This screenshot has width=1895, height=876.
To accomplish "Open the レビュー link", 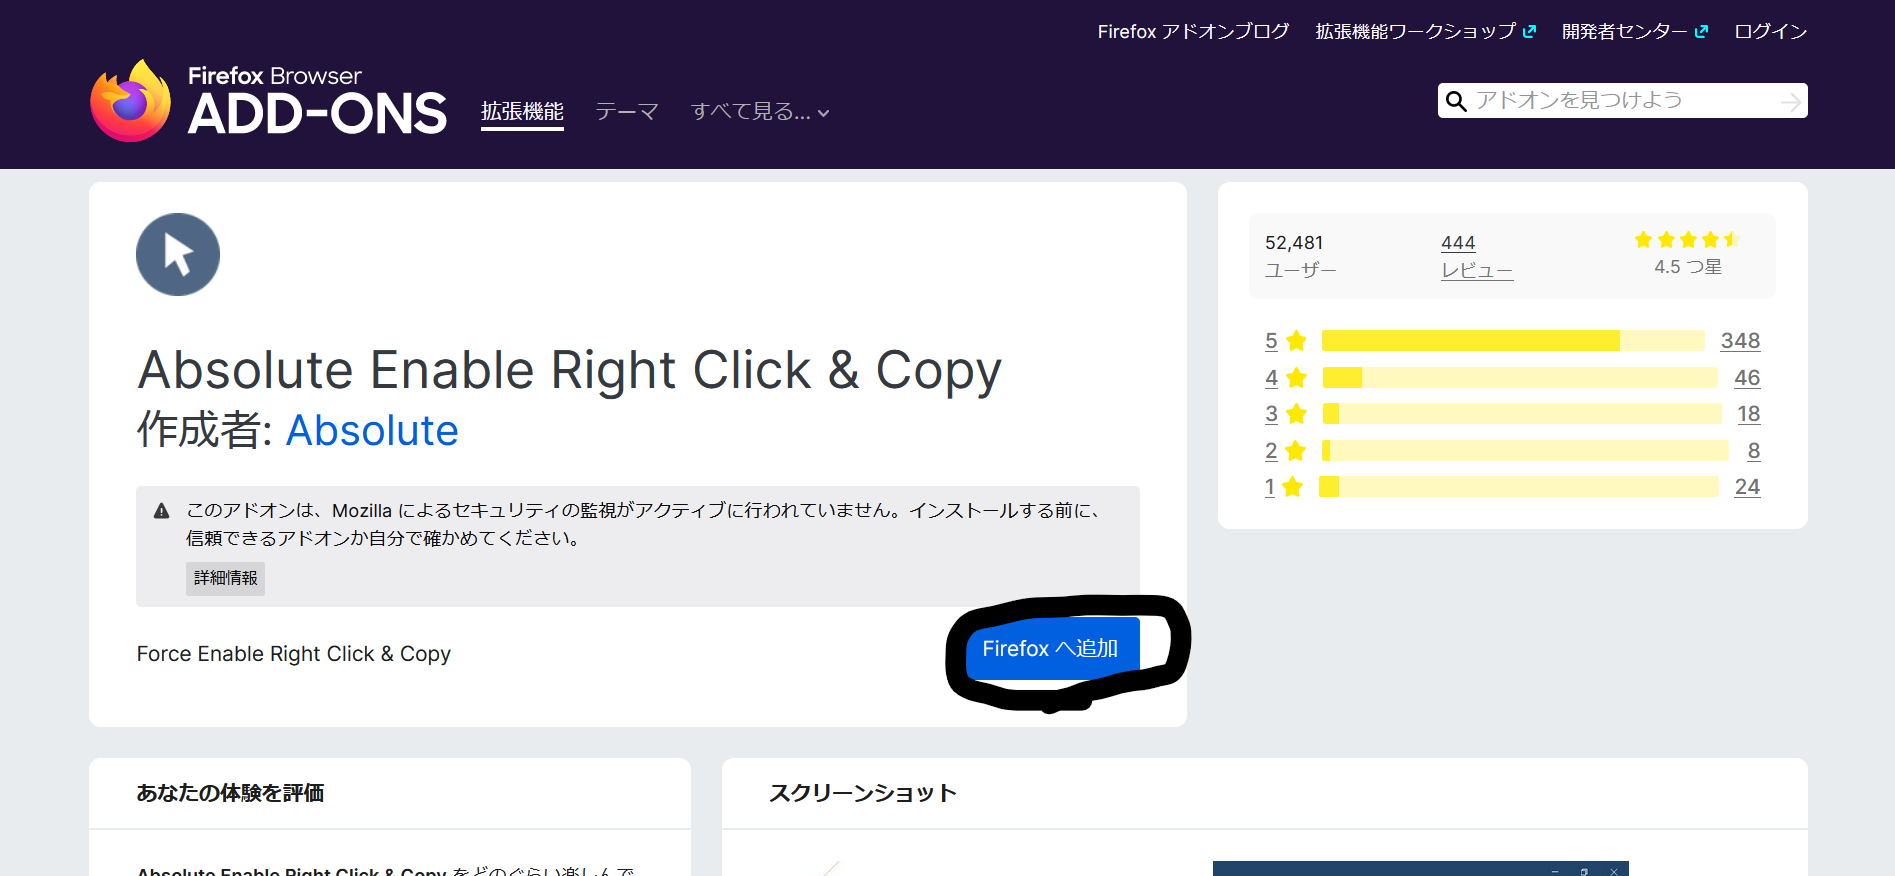I will pos(1477,270).
